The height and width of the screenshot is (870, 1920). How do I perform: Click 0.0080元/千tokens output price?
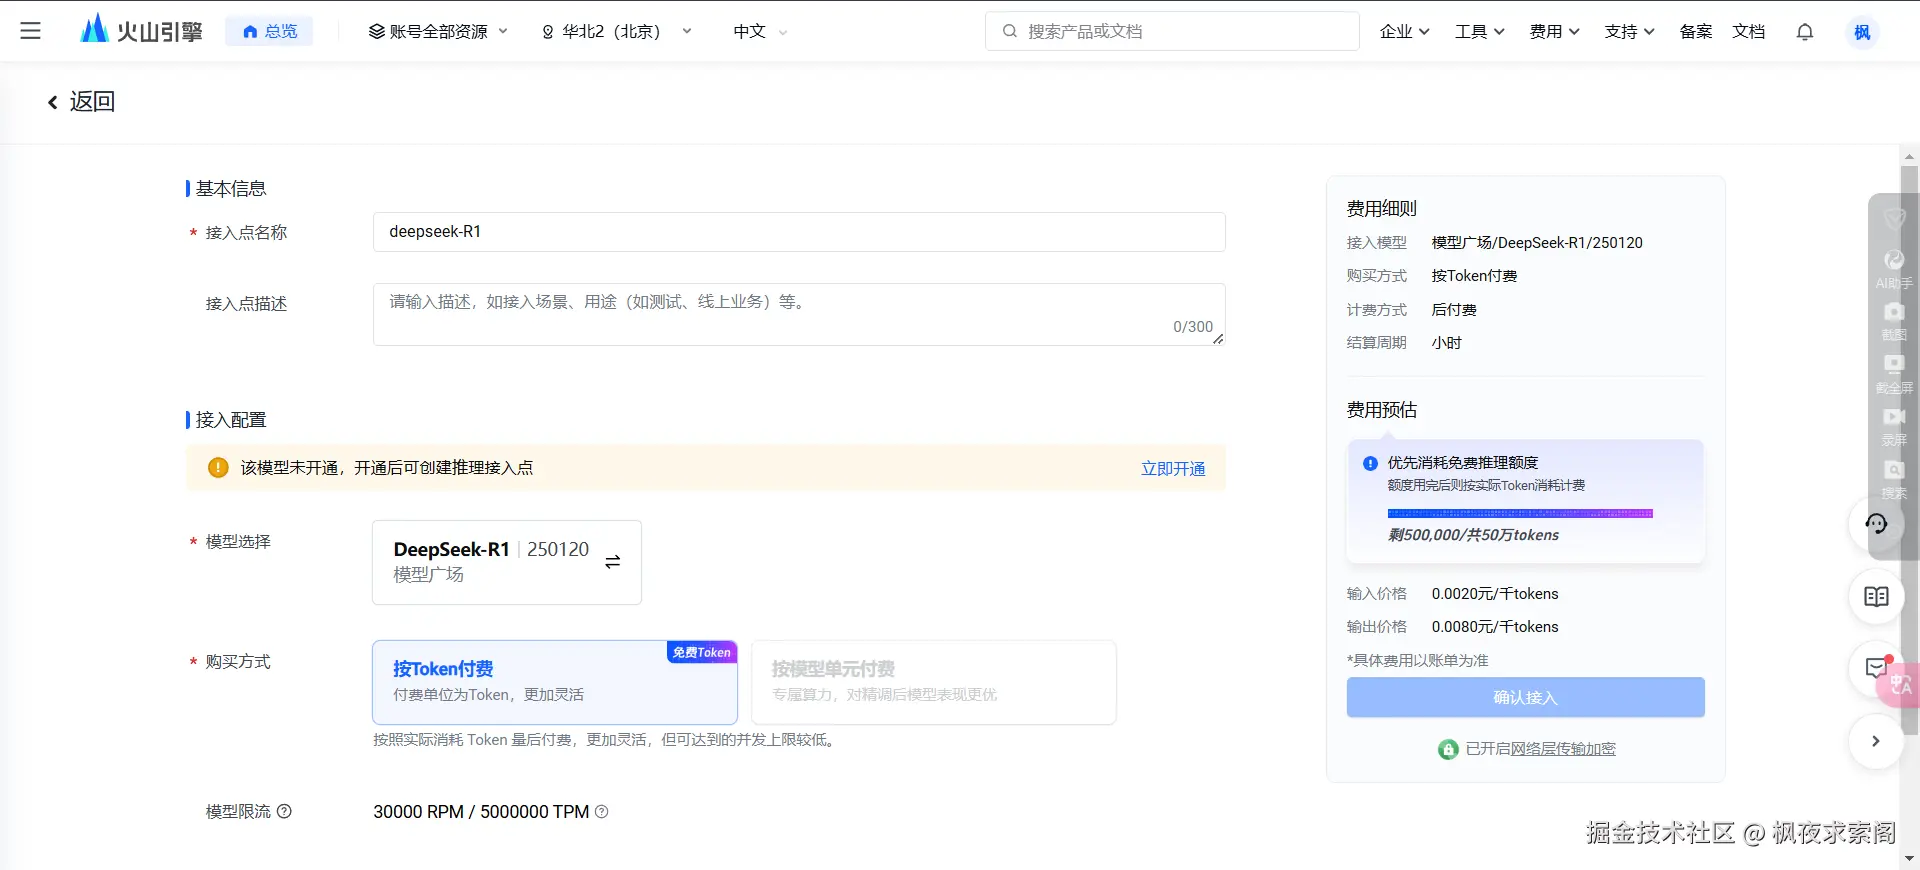pyautogui.click(x=1495, y=627)
